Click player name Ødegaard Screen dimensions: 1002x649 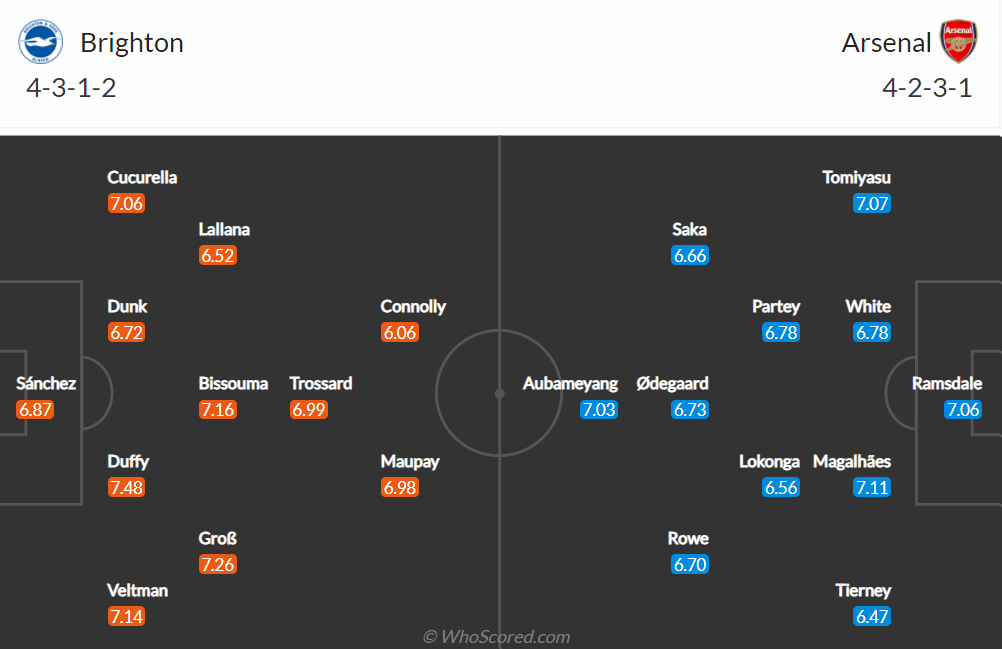672,383
